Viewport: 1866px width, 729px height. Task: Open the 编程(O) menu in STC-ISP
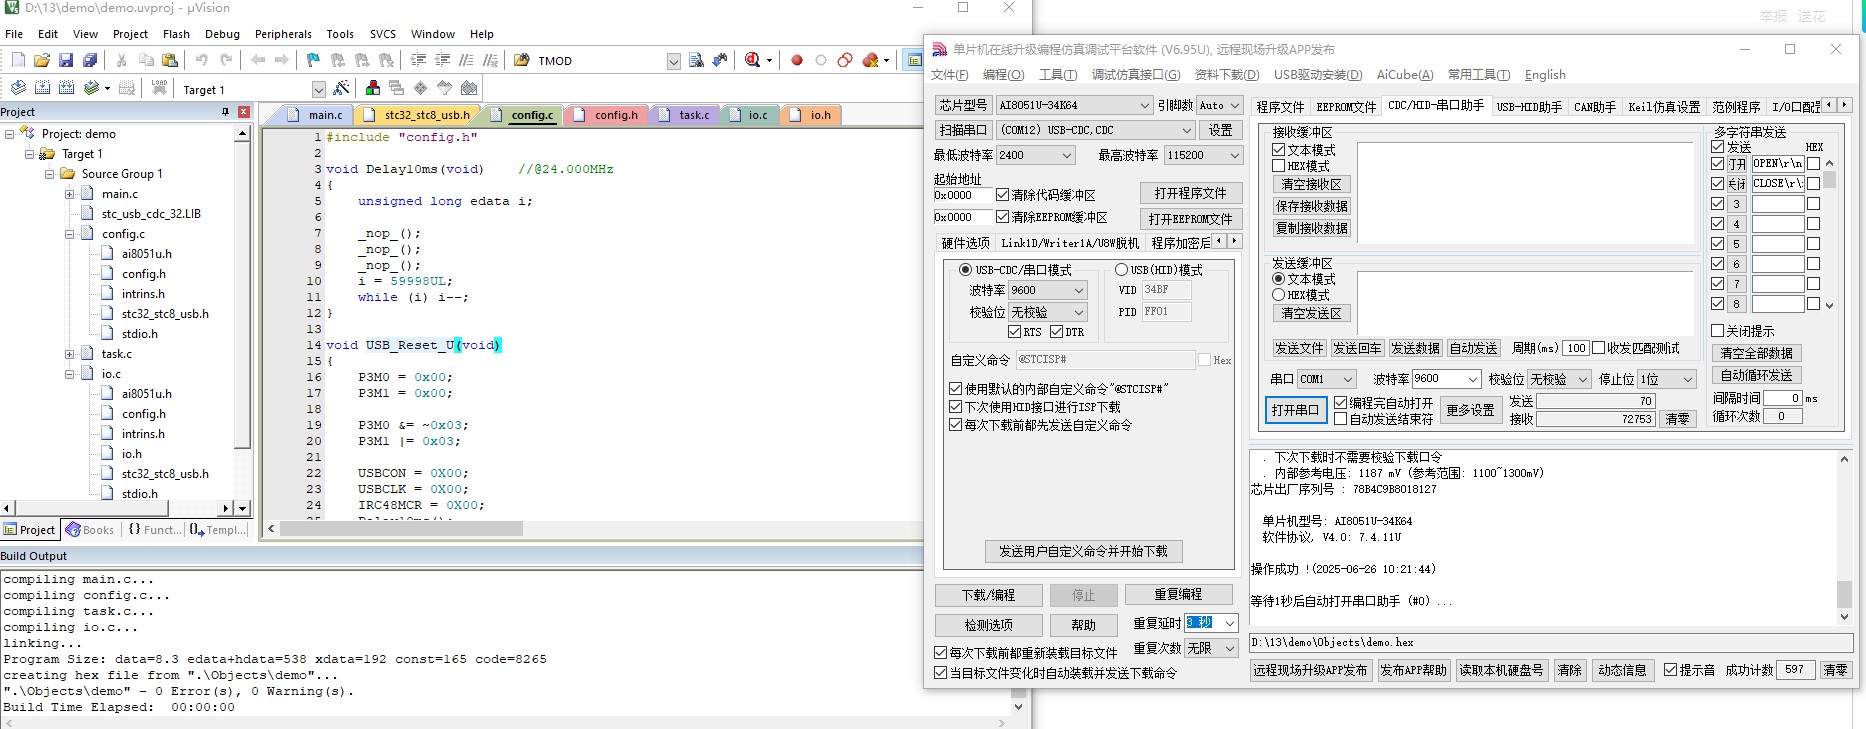pos(1003,75)
